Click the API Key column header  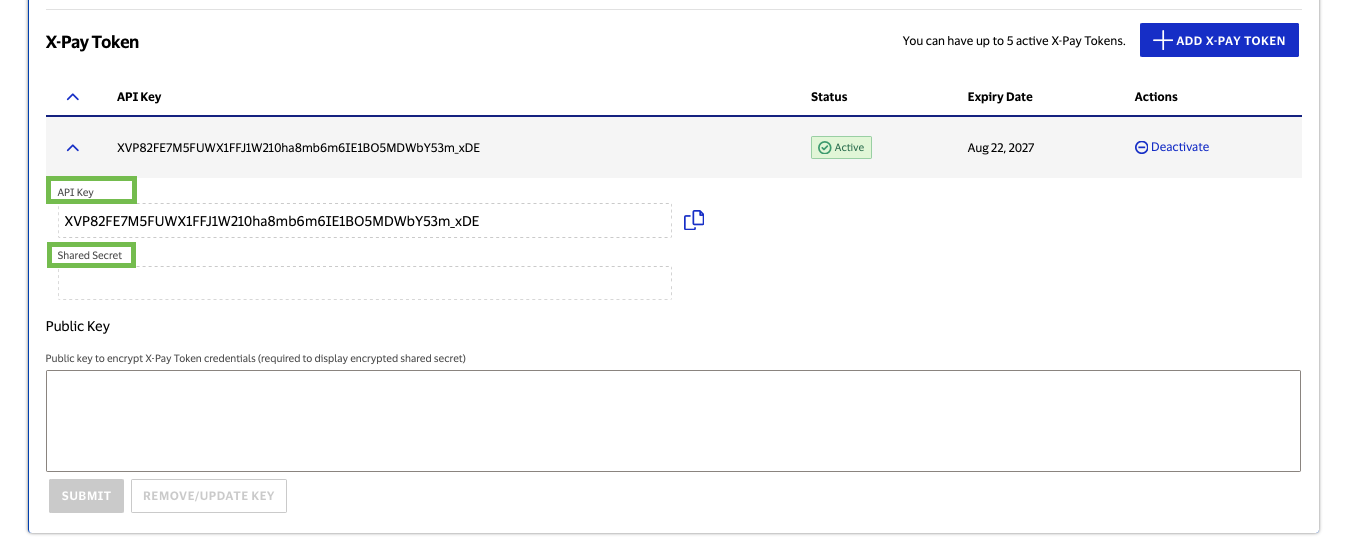click(x=139, y=97)
